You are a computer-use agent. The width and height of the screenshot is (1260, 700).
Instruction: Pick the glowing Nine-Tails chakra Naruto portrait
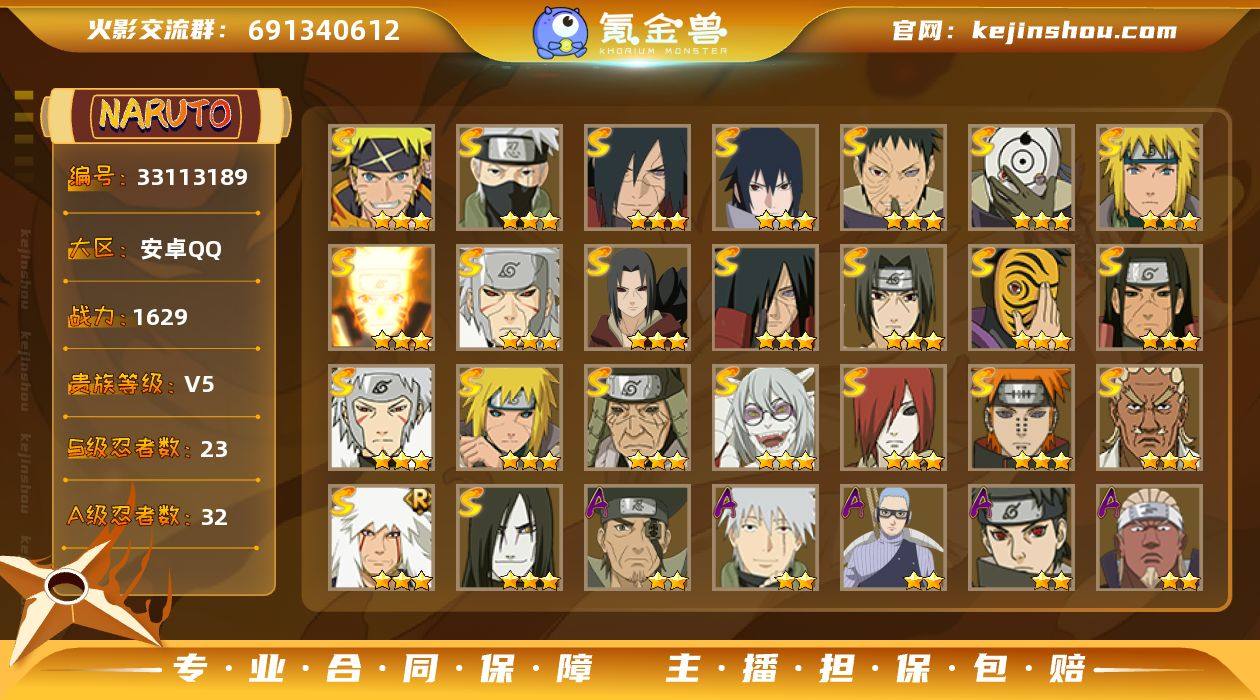point(381,298)
